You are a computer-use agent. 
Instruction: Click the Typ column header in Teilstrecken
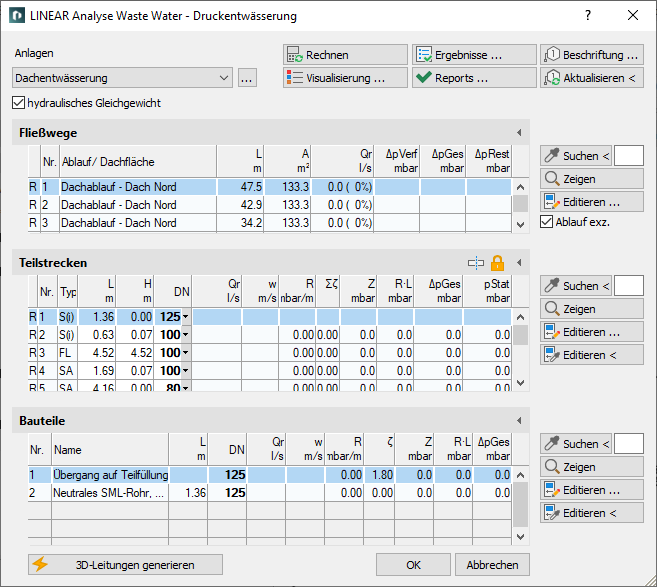click(68, 291)
